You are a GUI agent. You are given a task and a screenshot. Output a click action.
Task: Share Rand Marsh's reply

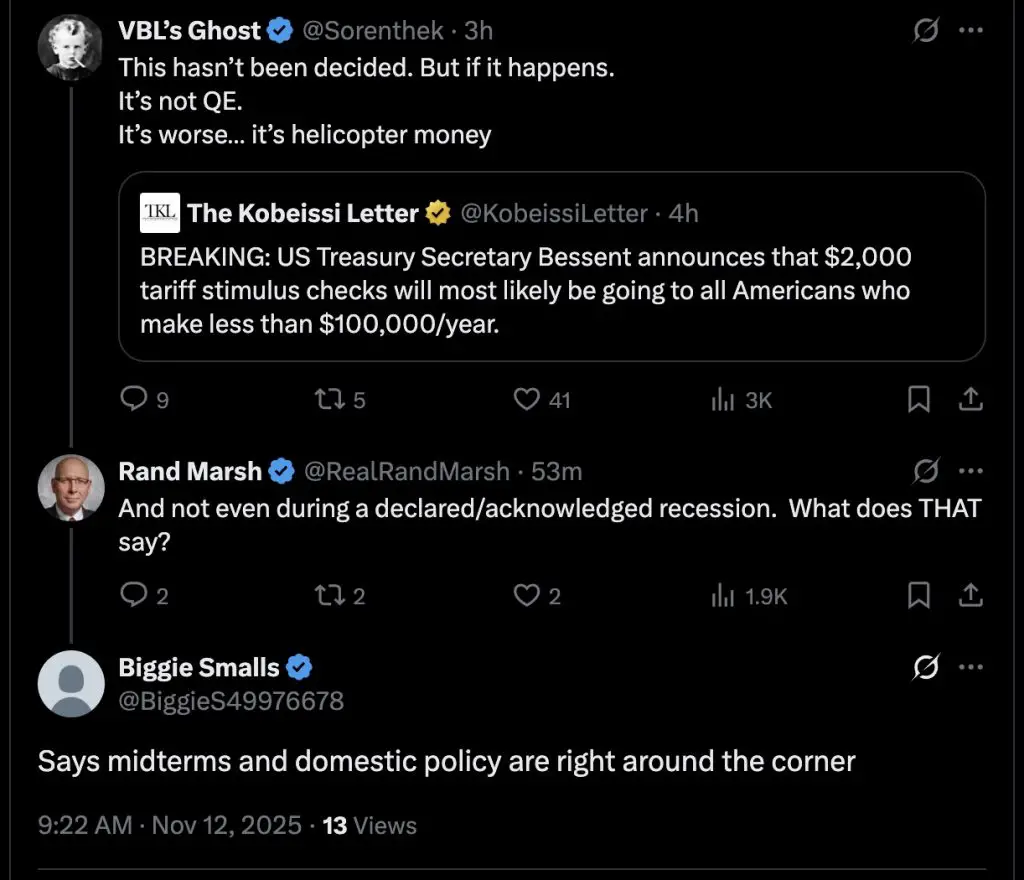click(x=969, y=596)
